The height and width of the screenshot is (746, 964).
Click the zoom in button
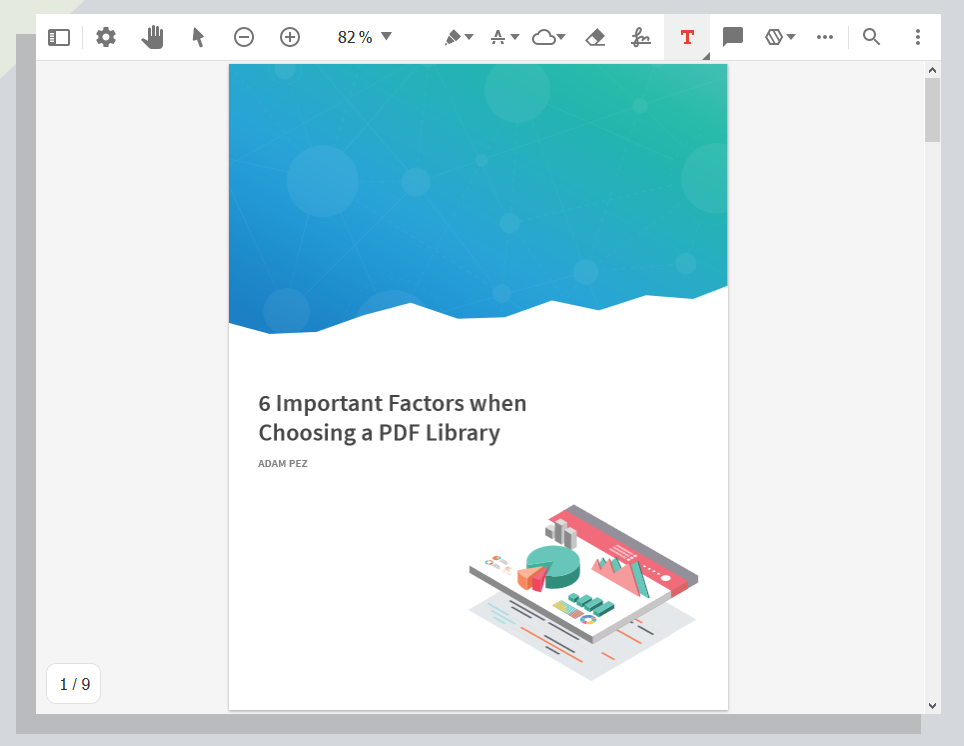pyautogui.click(x=289, y=37)
